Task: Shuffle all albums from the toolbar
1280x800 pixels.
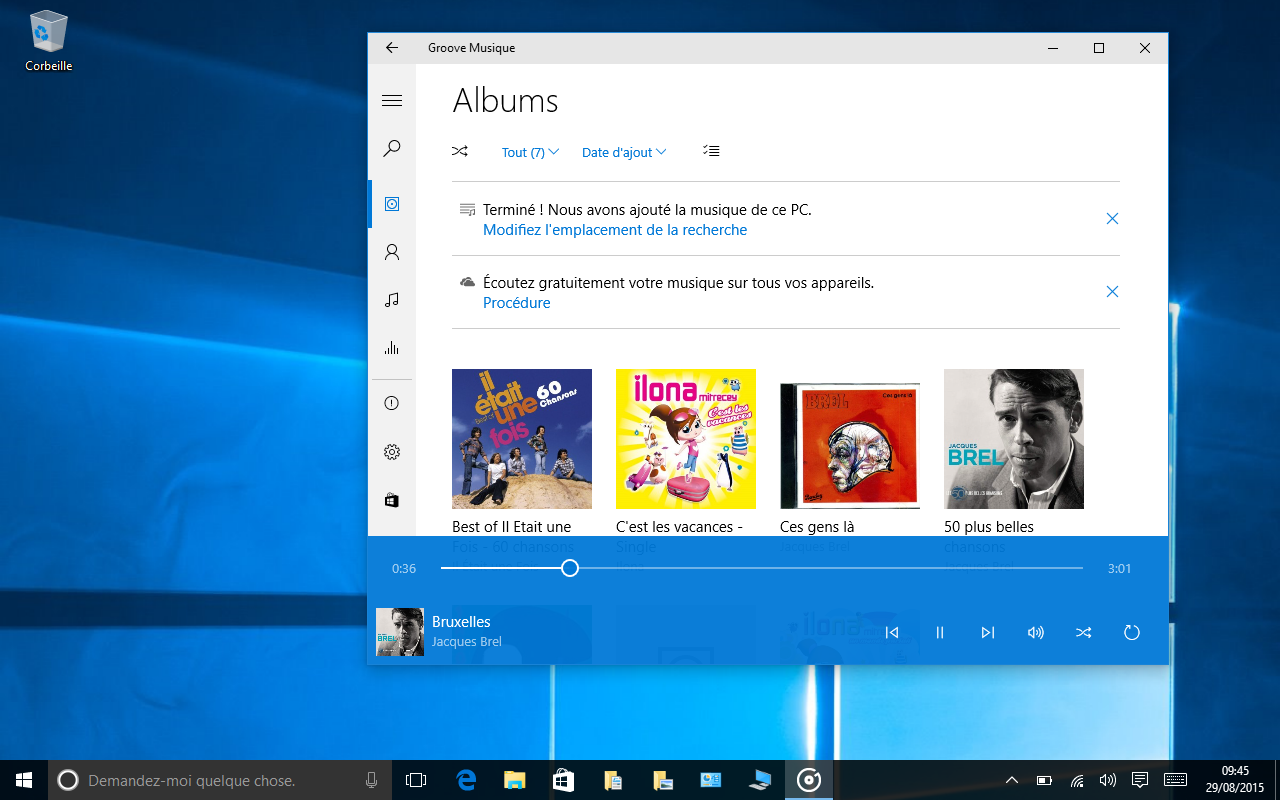Action: [460, 152]
